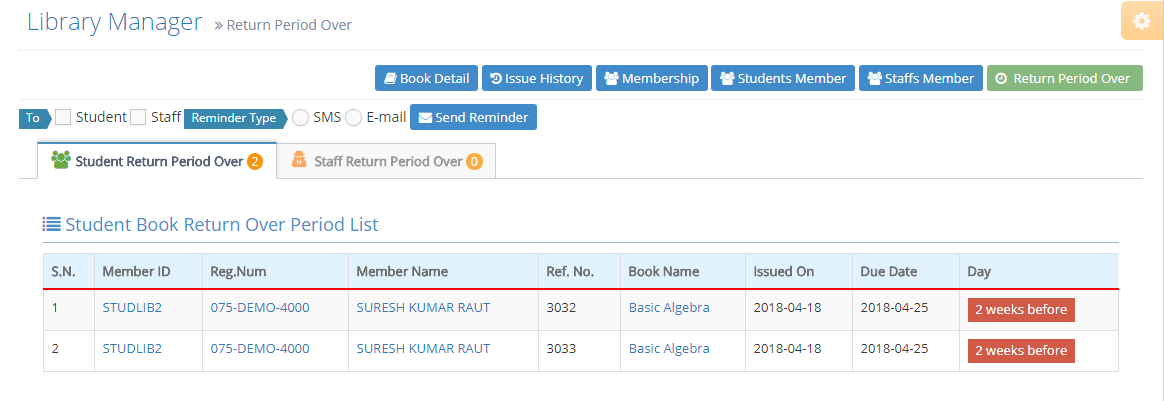Switch to Student Return Period Over tab
Viewport: 1164px width, 401px height.
pos(156,161)
